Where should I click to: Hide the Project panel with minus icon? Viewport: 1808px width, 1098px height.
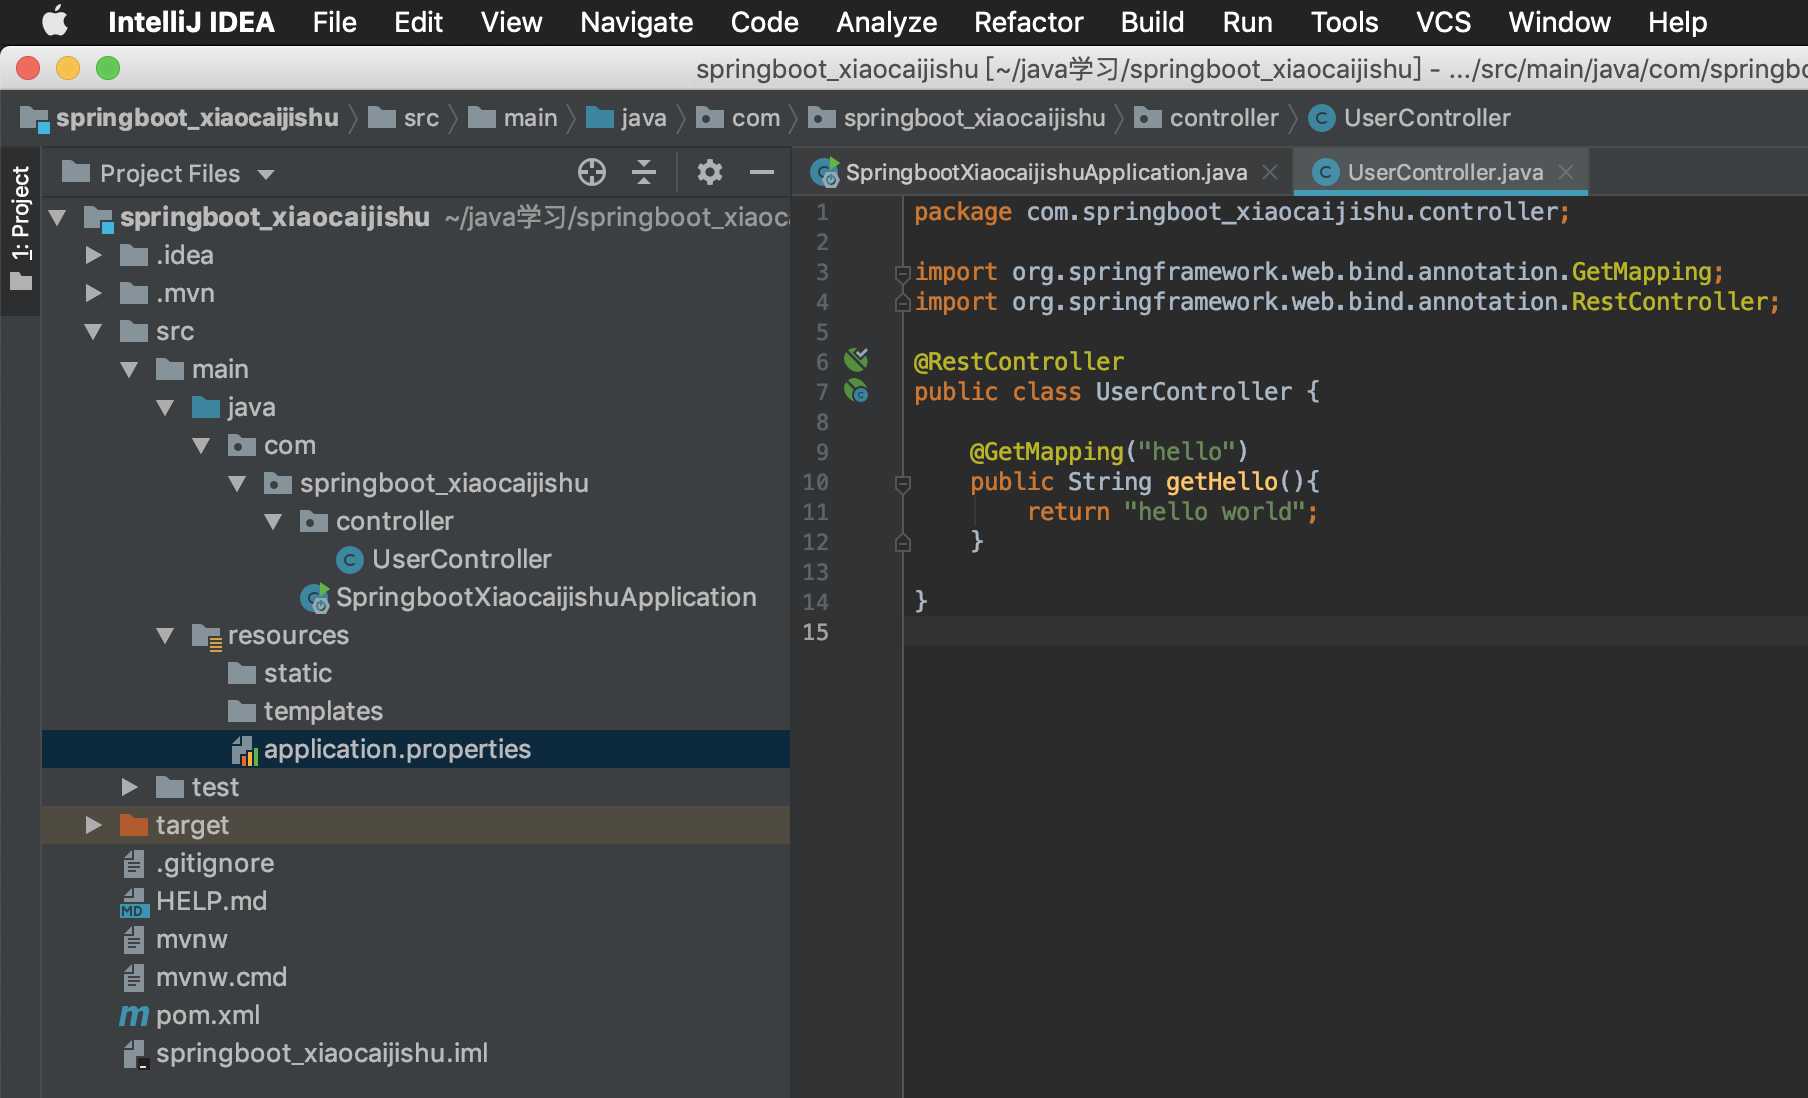[x=762, y=173]
